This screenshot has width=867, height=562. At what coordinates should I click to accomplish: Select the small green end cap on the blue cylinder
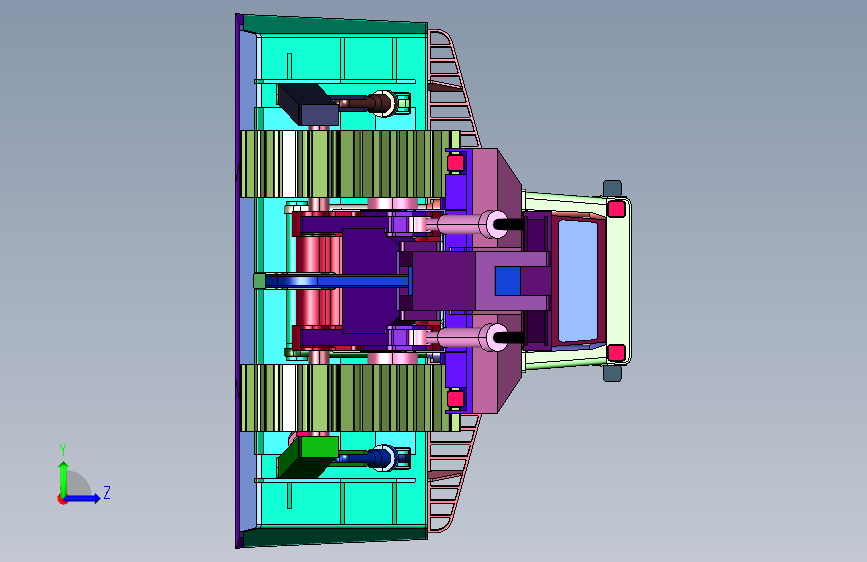click(x=259, y=281)
